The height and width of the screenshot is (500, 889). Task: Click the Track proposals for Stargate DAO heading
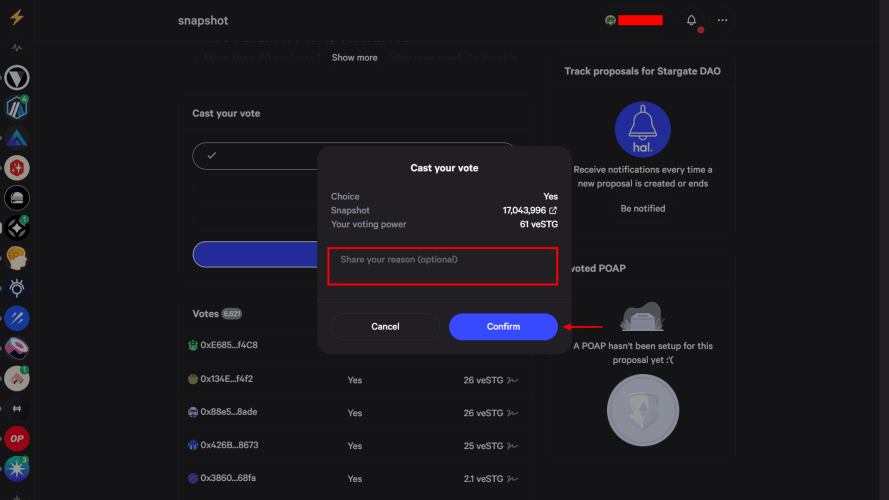[x=642, y=71]
